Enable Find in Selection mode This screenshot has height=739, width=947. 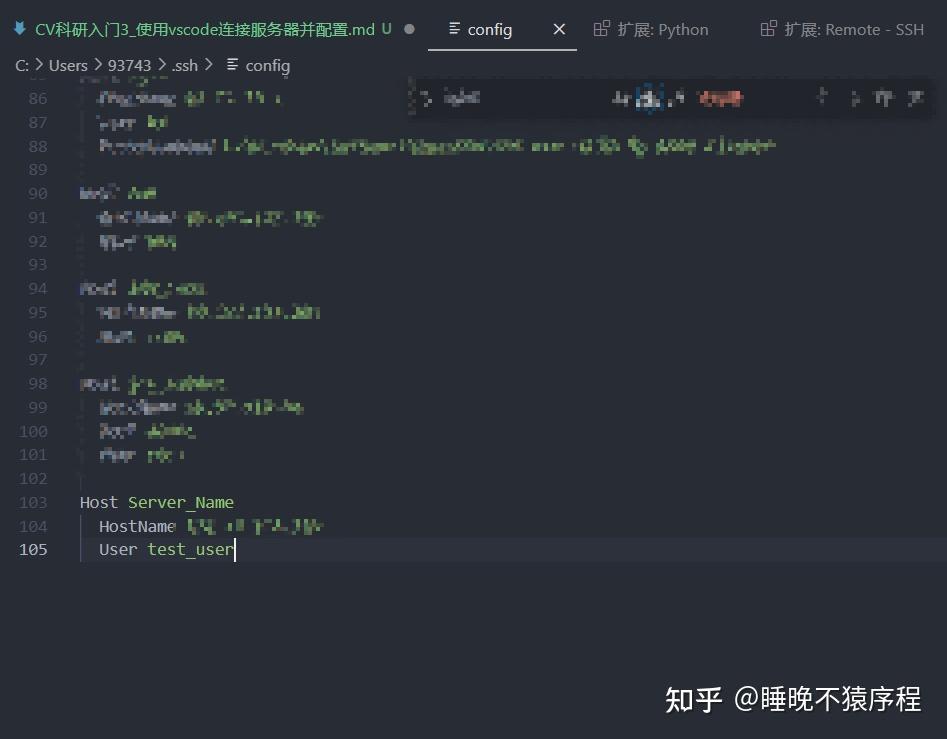point(885,98)
